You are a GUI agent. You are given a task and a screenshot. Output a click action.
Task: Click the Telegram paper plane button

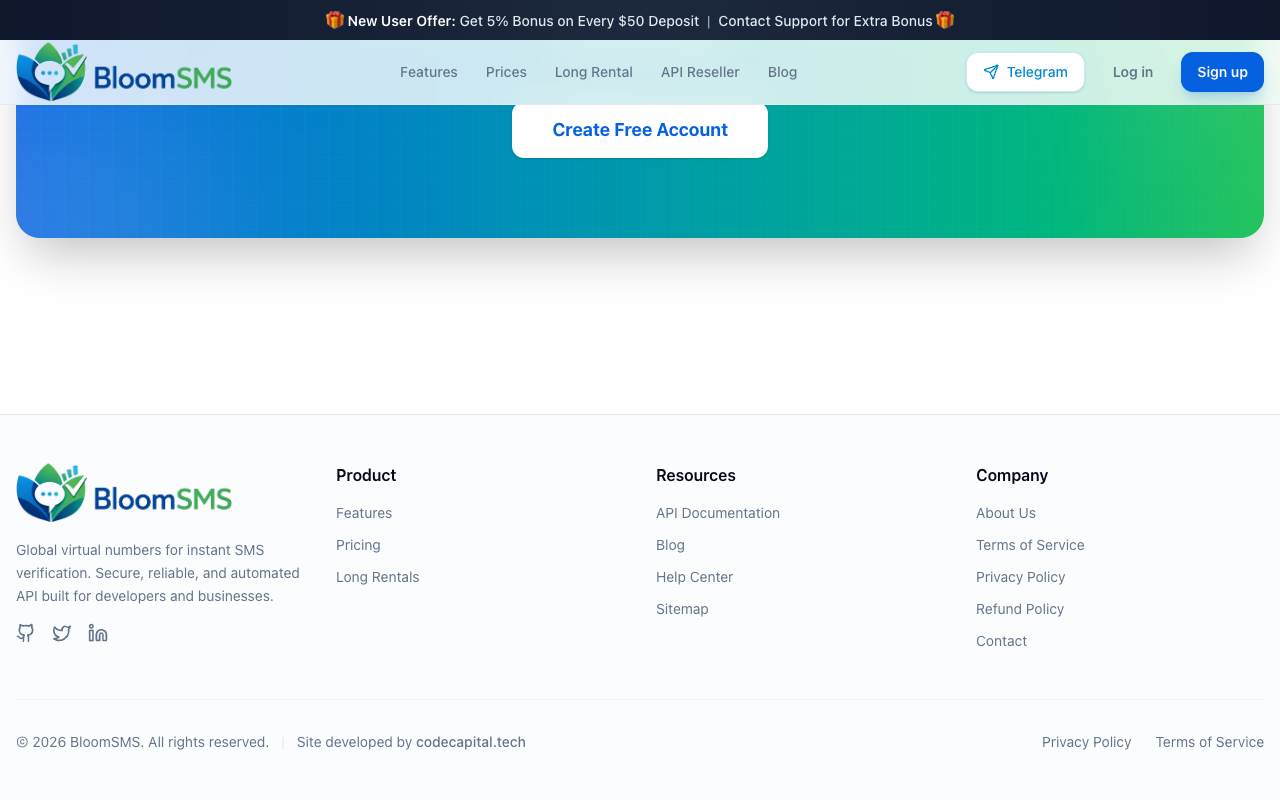coord(1025,72)
